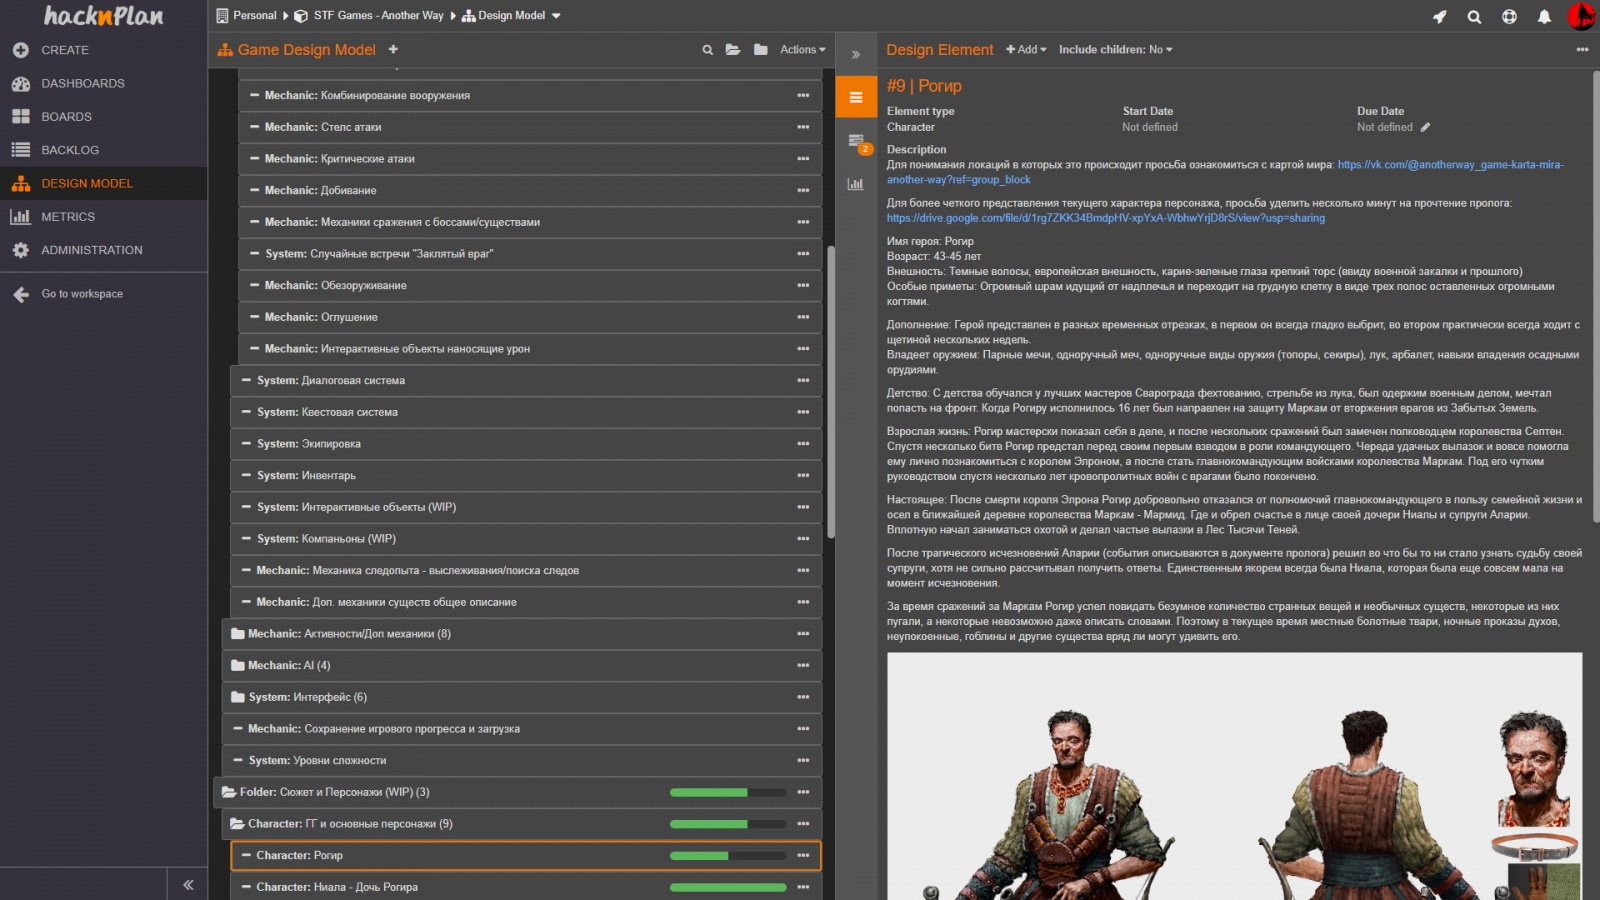Screen dimensions: 1600x900
Task: Collapse the detail panel with double arrow
Action: coord(856,54)
